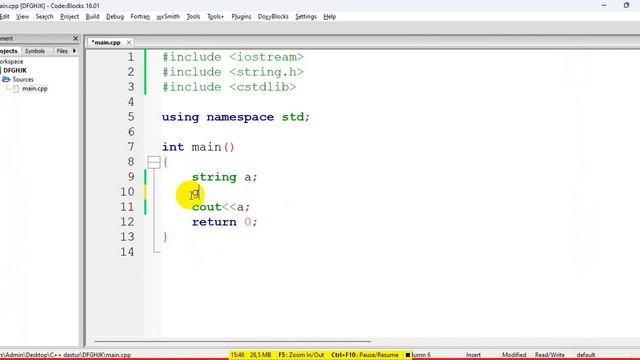Select the Sources folder label

[23, 80]
